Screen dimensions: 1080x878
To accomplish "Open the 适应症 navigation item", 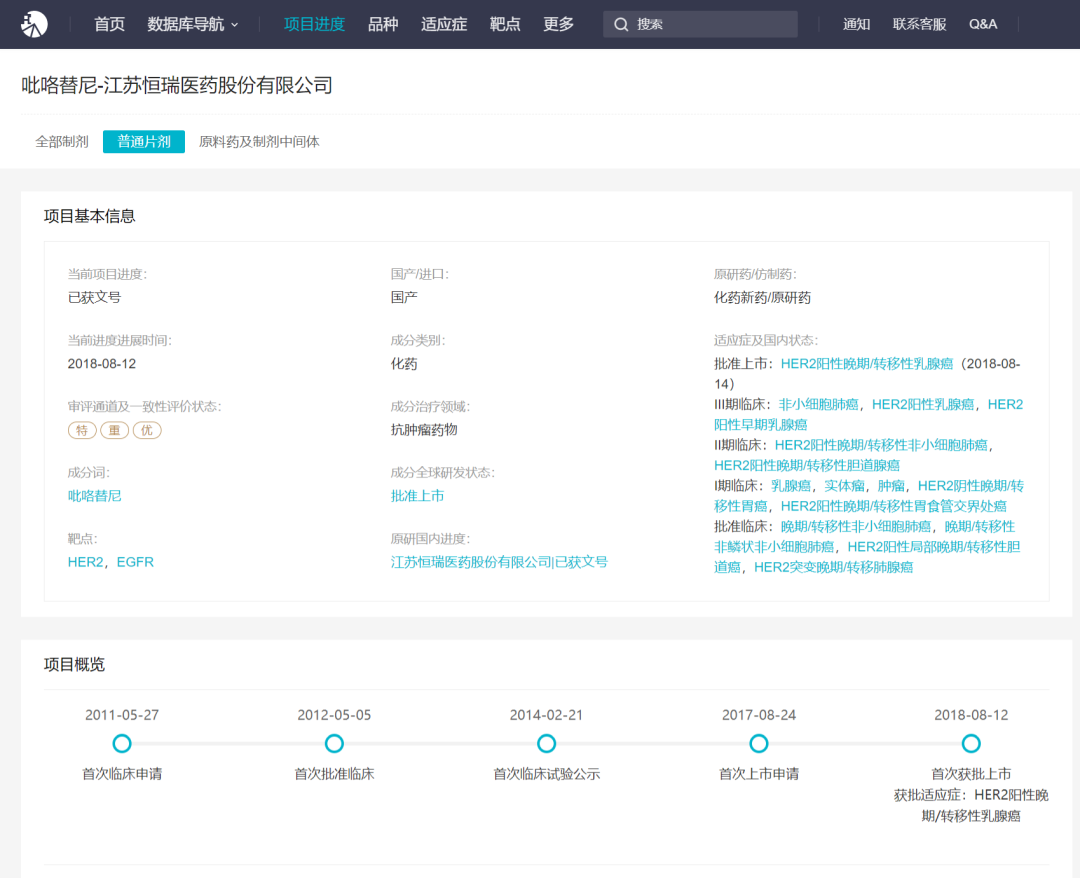I will (x=444, y=24).
